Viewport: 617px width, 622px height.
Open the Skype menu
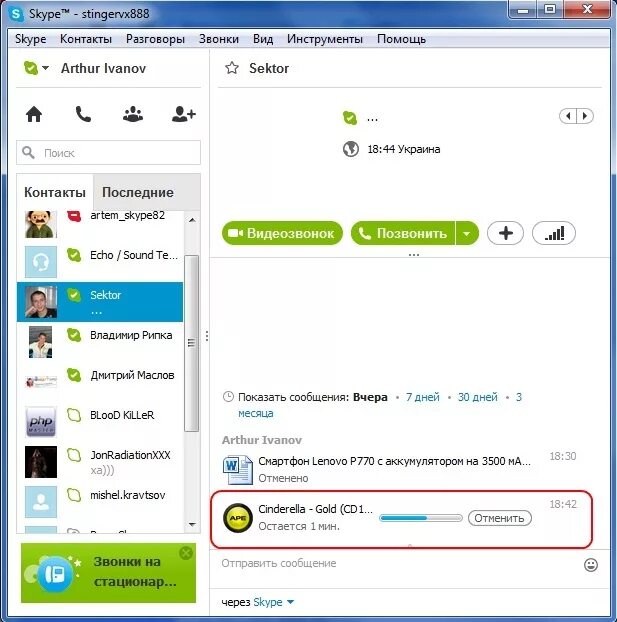[31, 39]
